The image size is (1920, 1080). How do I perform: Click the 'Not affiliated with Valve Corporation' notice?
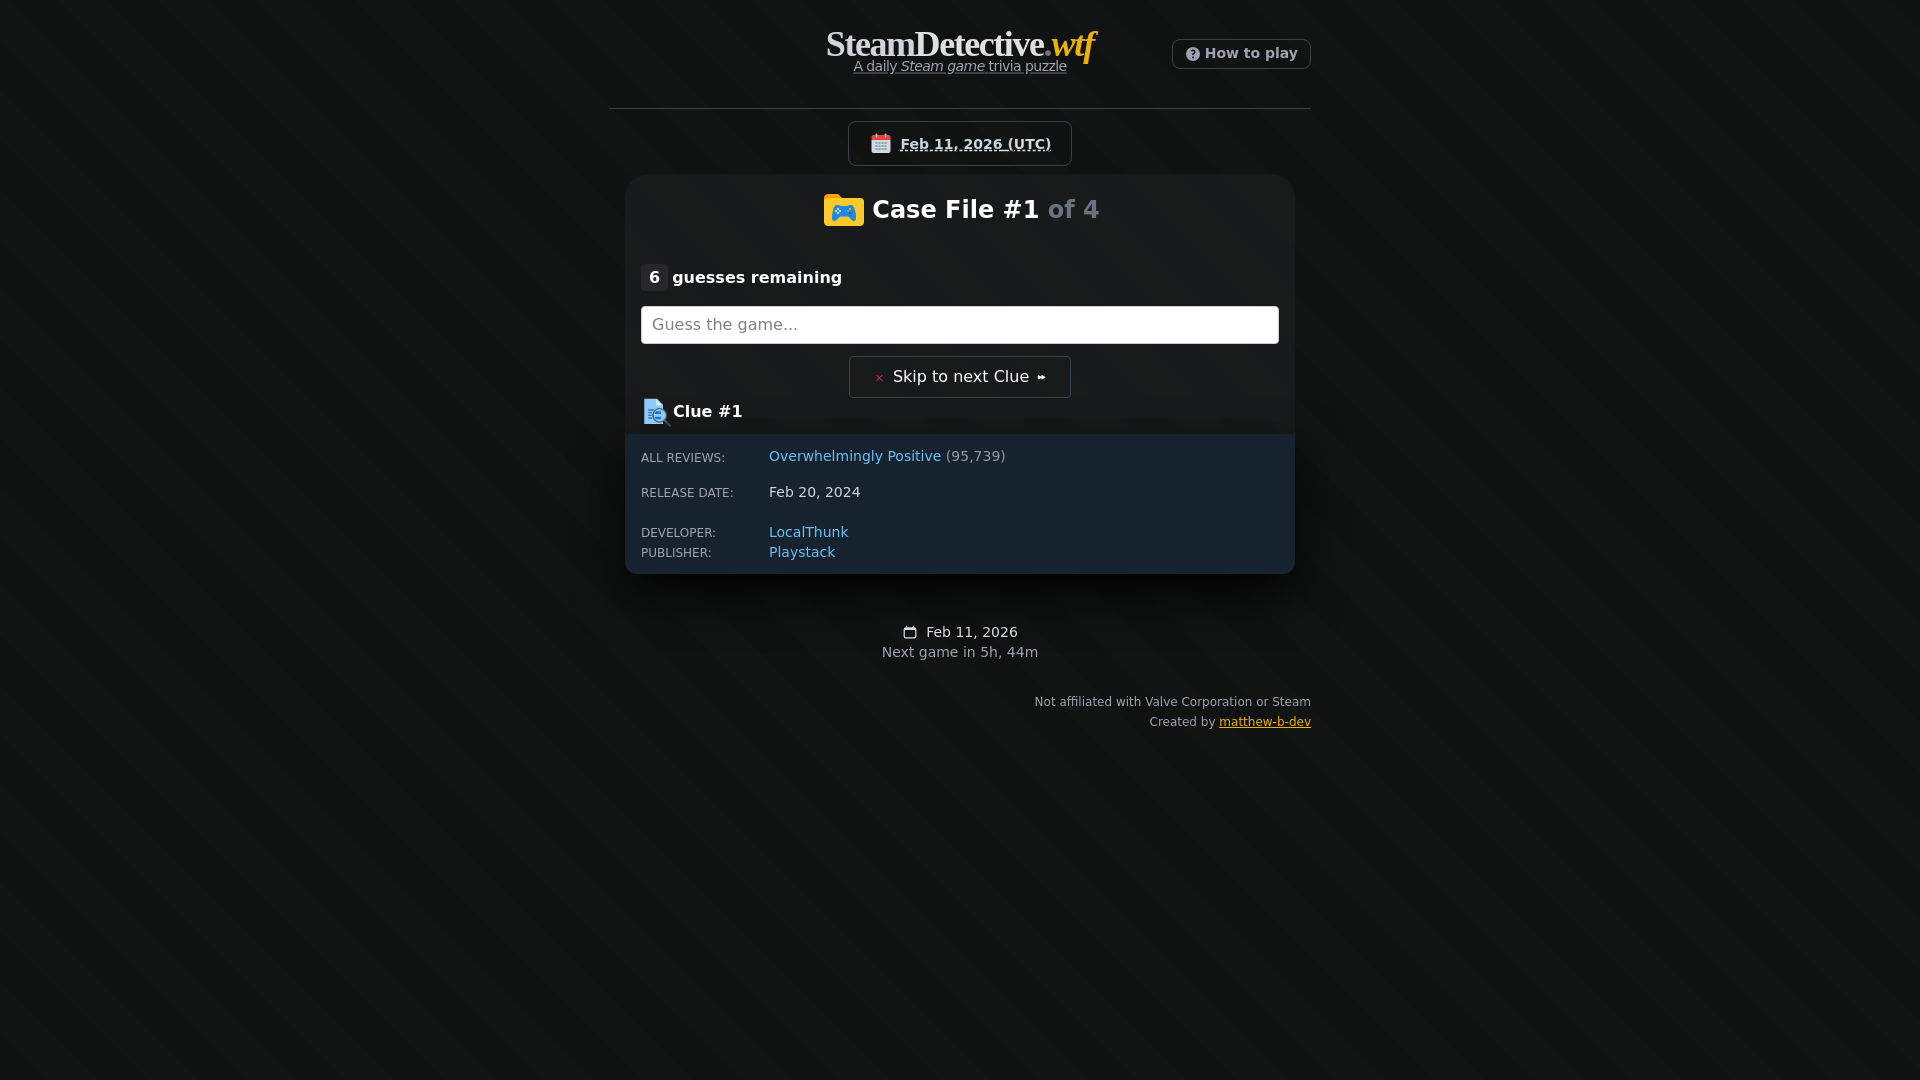pos(1172,702)
